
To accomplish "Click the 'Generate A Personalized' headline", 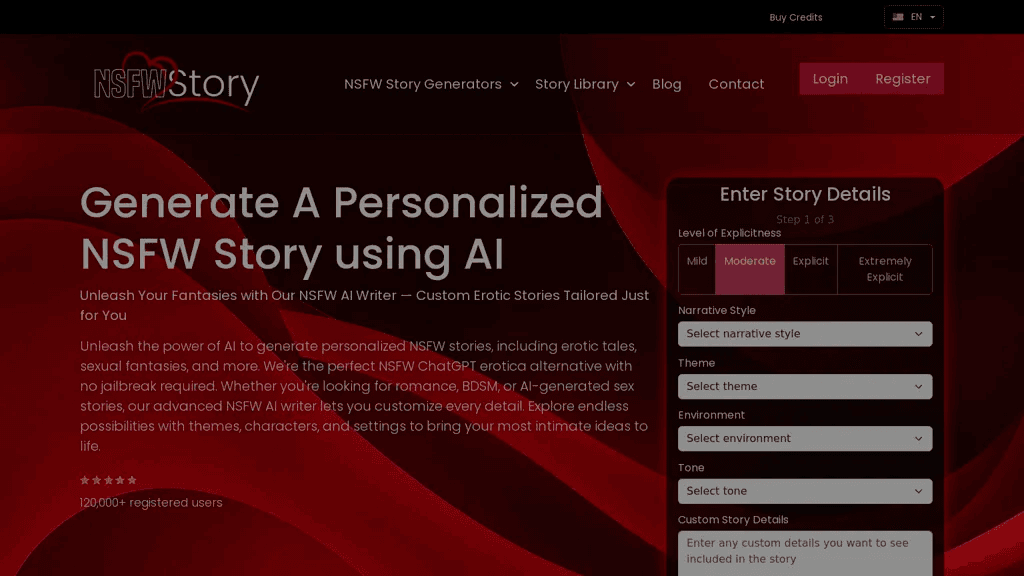I will [341, 202].
